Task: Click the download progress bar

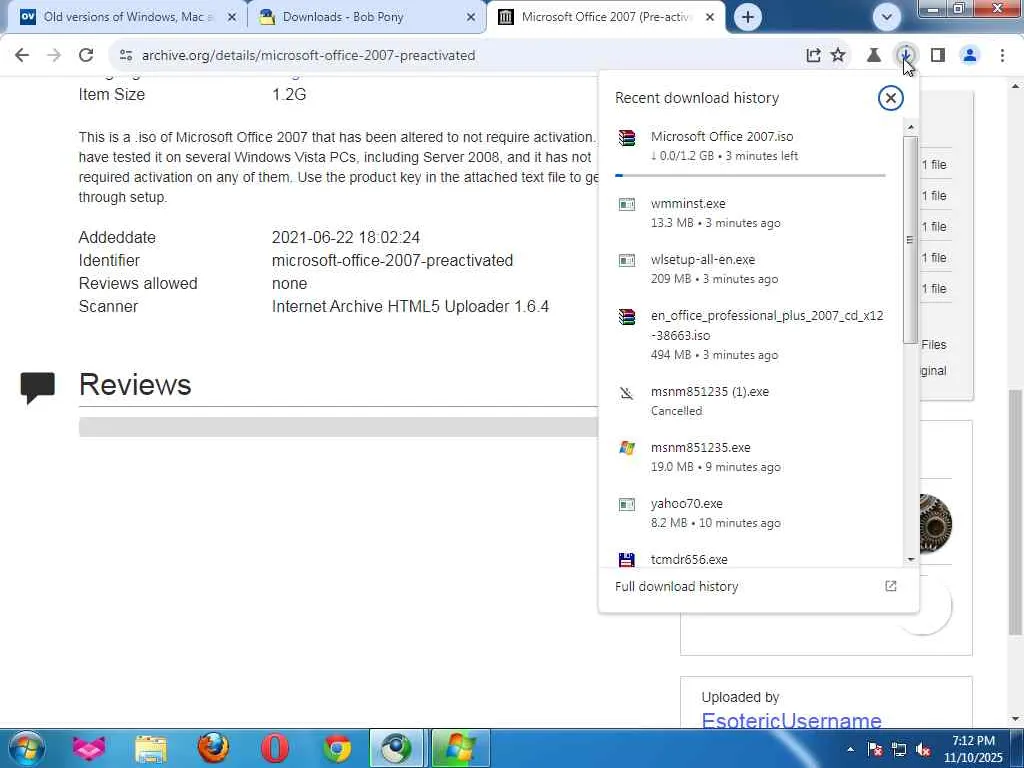Action: pos(750,175)
